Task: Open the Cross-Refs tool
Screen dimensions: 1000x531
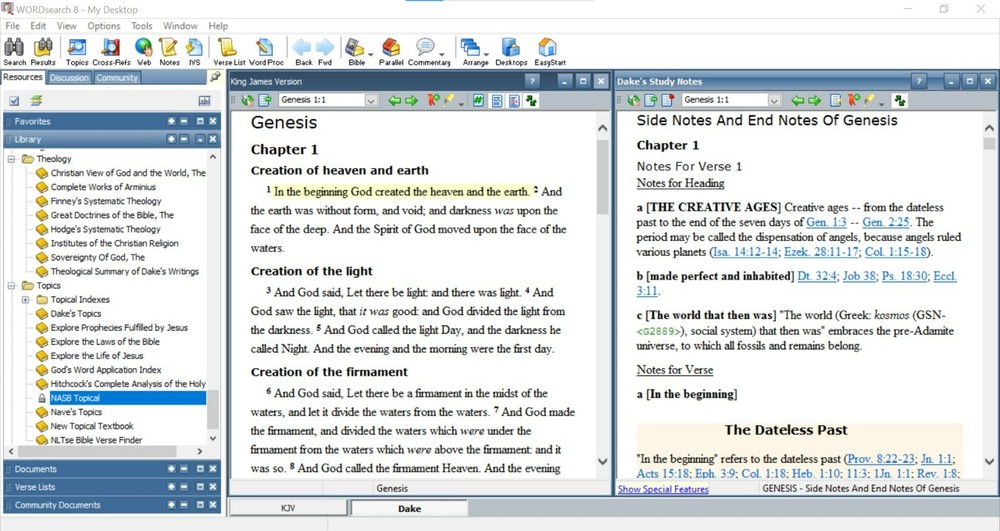Action: [111, 52]
